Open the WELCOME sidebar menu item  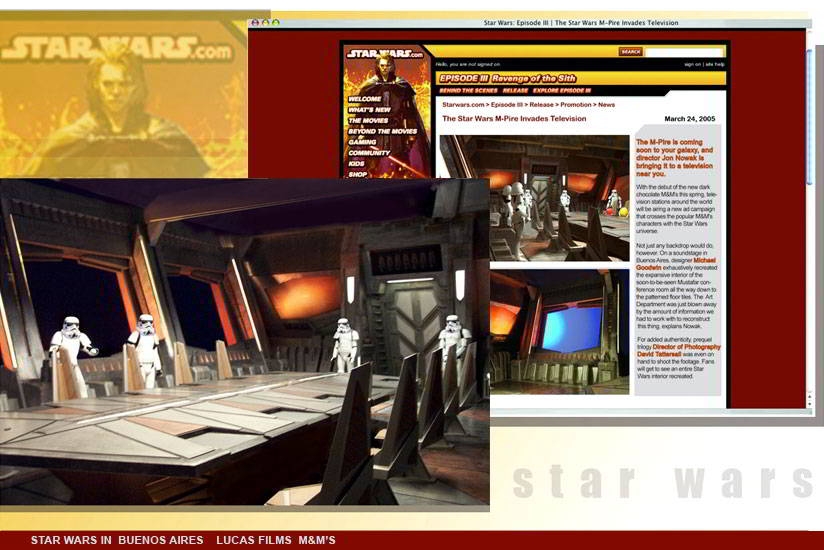tap(364, 99)
